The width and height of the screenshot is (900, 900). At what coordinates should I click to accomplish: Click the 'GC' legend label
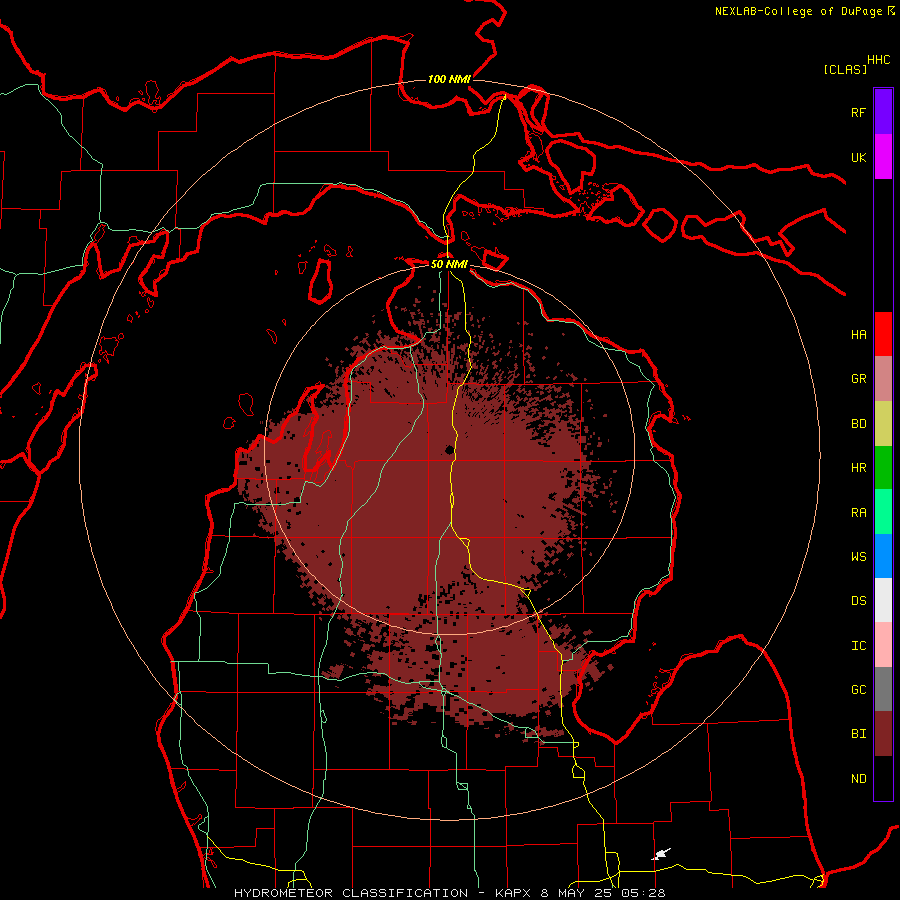[x=858, y=690]
